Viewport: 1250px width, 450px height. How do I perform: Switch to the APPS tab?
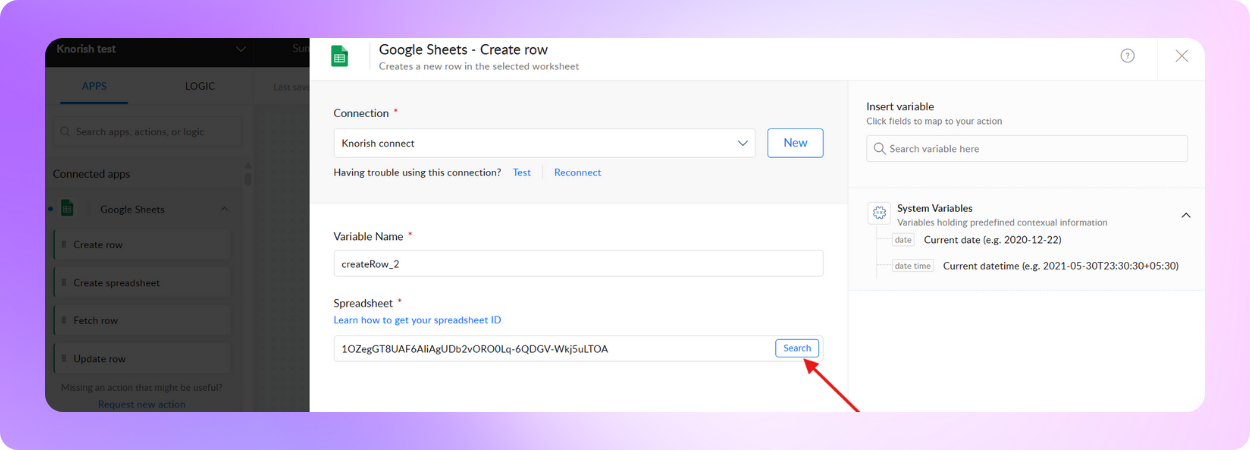[x=94, y=87]
